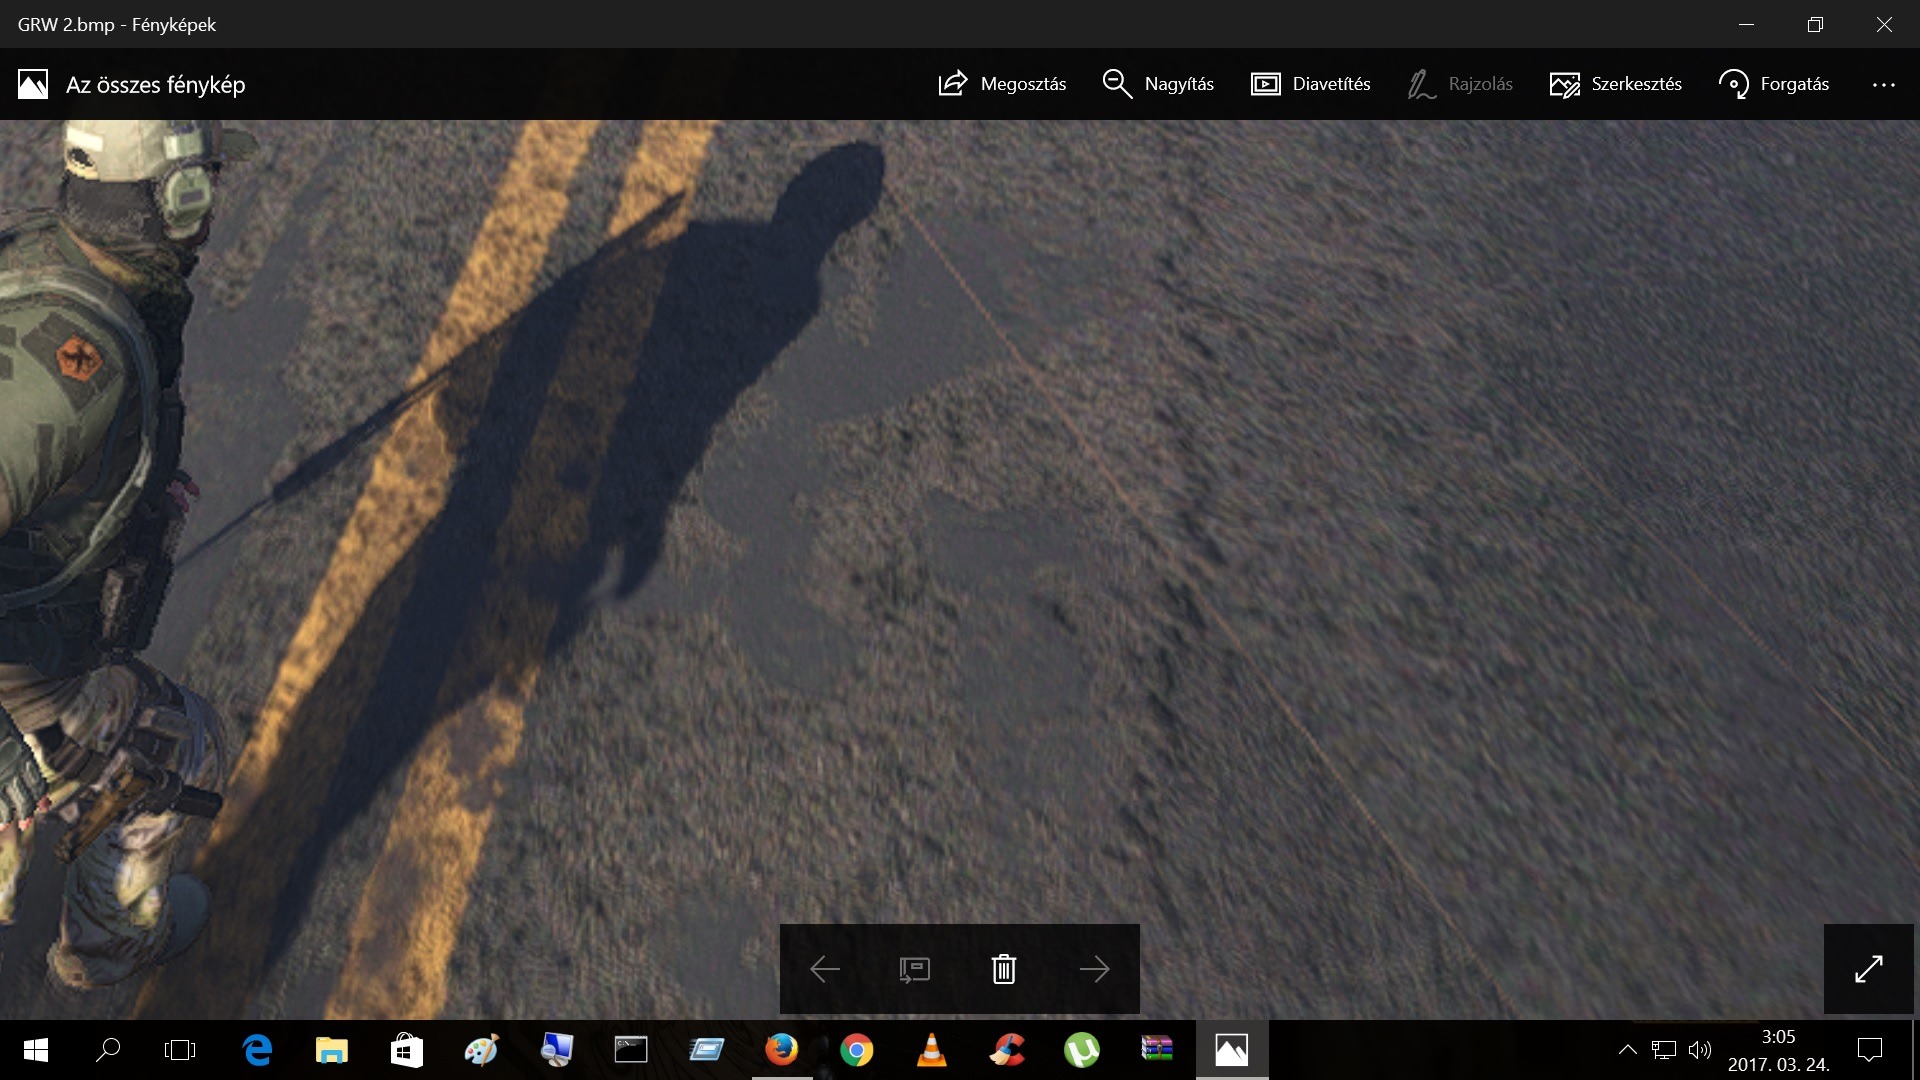Expand photo to full screen arrow icon
This screenshot has width=1920, height=1080.
pos(1869,969)
